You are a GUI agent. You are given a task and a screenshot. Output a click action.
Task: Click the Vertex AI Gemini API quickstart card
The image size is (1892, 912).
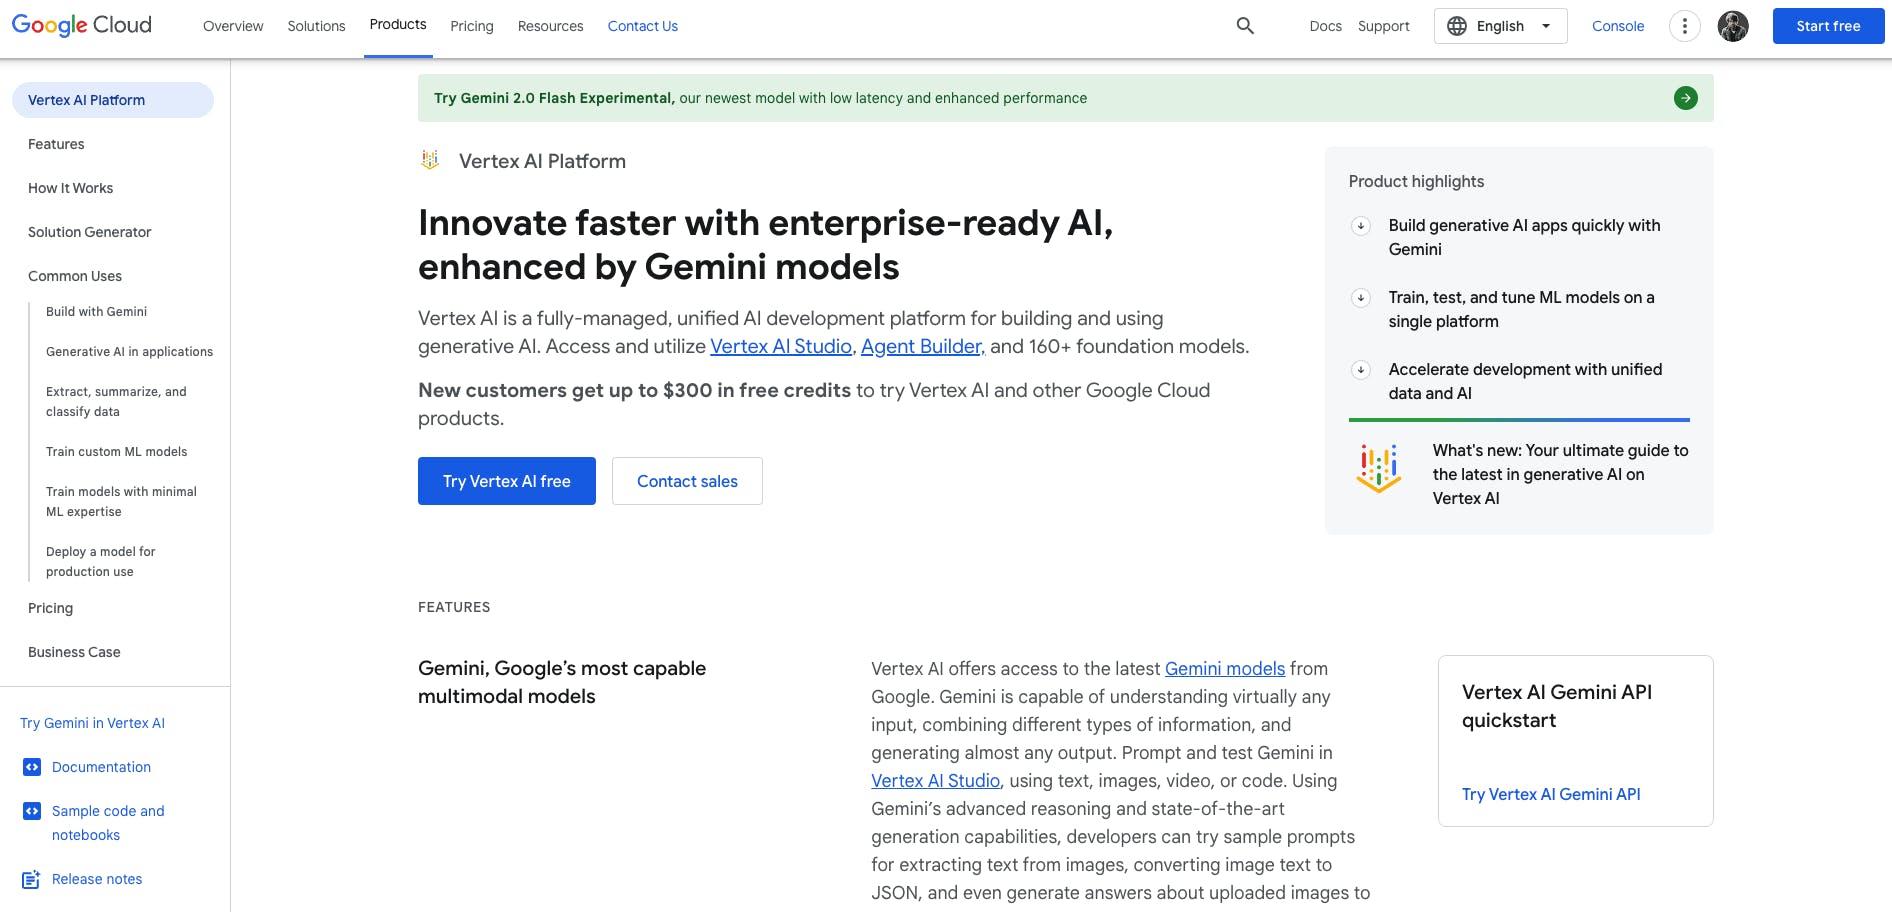(x=1575, y=741)
